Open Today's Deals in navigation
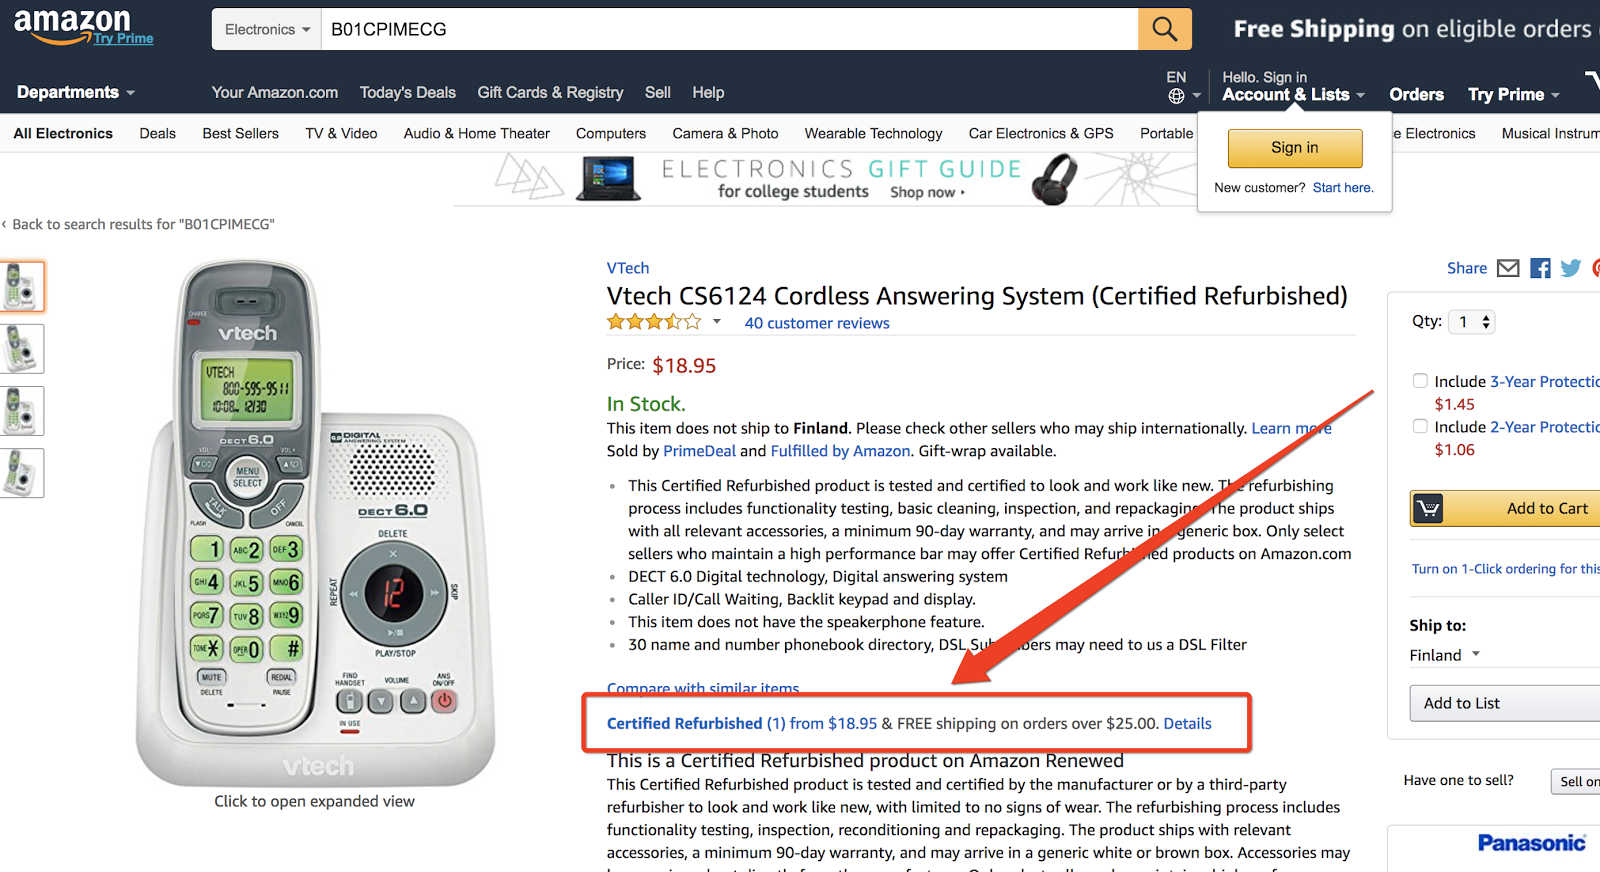Screen dimensions: 1600x872 tap(407, 92)
